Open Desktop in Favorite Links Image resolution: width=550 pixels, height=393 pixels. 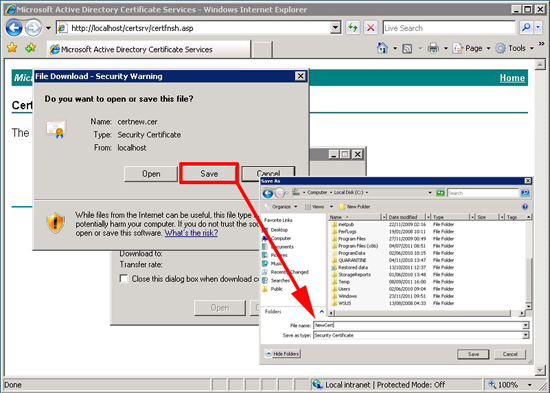coord(275,230)
